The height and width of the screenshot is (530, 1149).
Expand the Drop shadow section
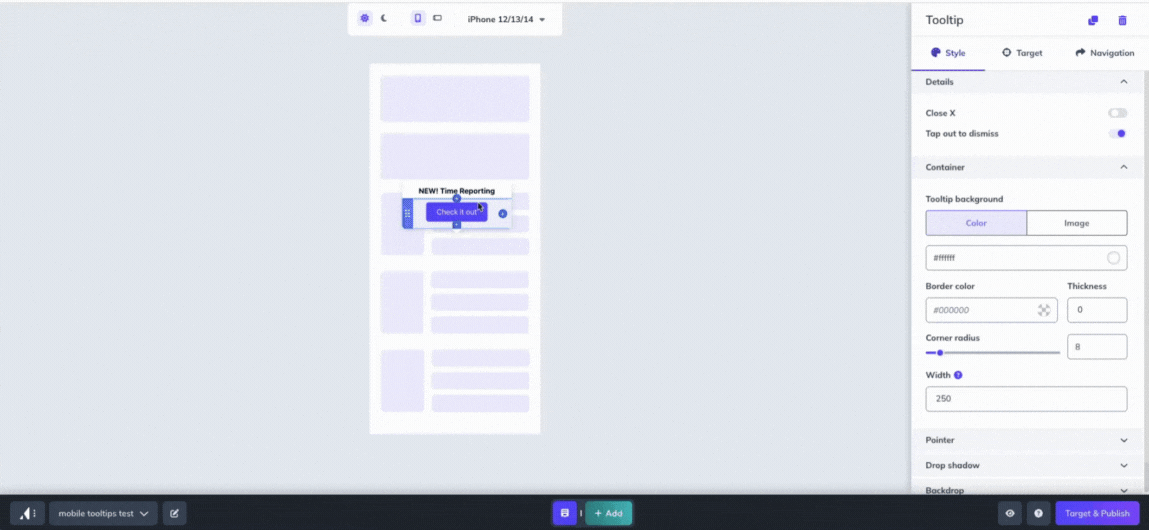pyautogui.click(x=1026, y=465)
